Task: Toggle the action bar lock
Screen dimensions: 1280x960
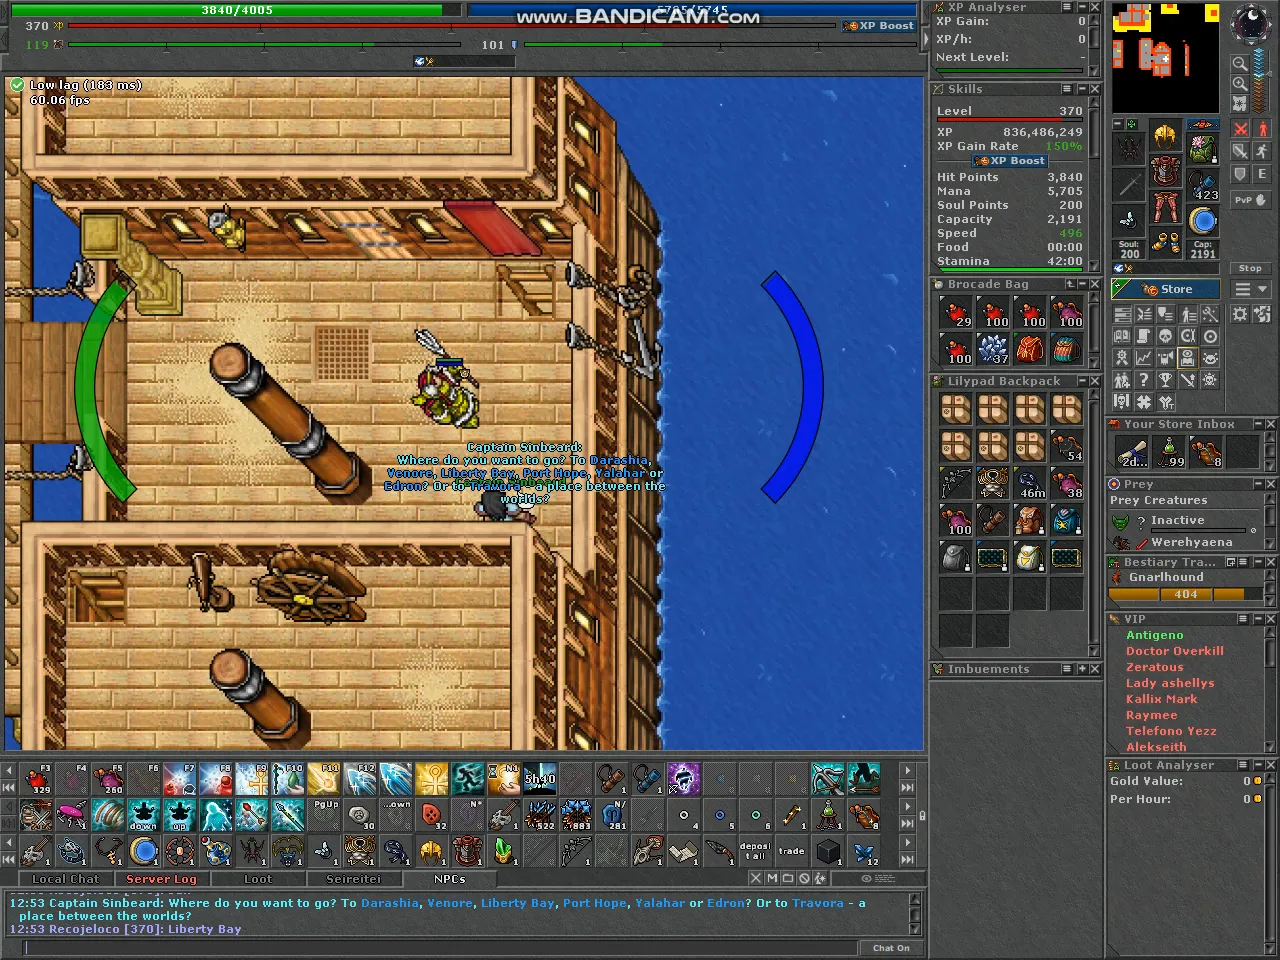Action: point(922,815)
